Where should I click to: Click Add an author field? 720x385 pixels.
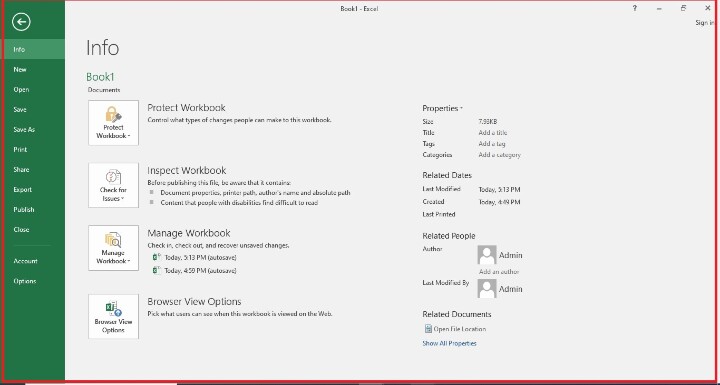tap(499, 272)
